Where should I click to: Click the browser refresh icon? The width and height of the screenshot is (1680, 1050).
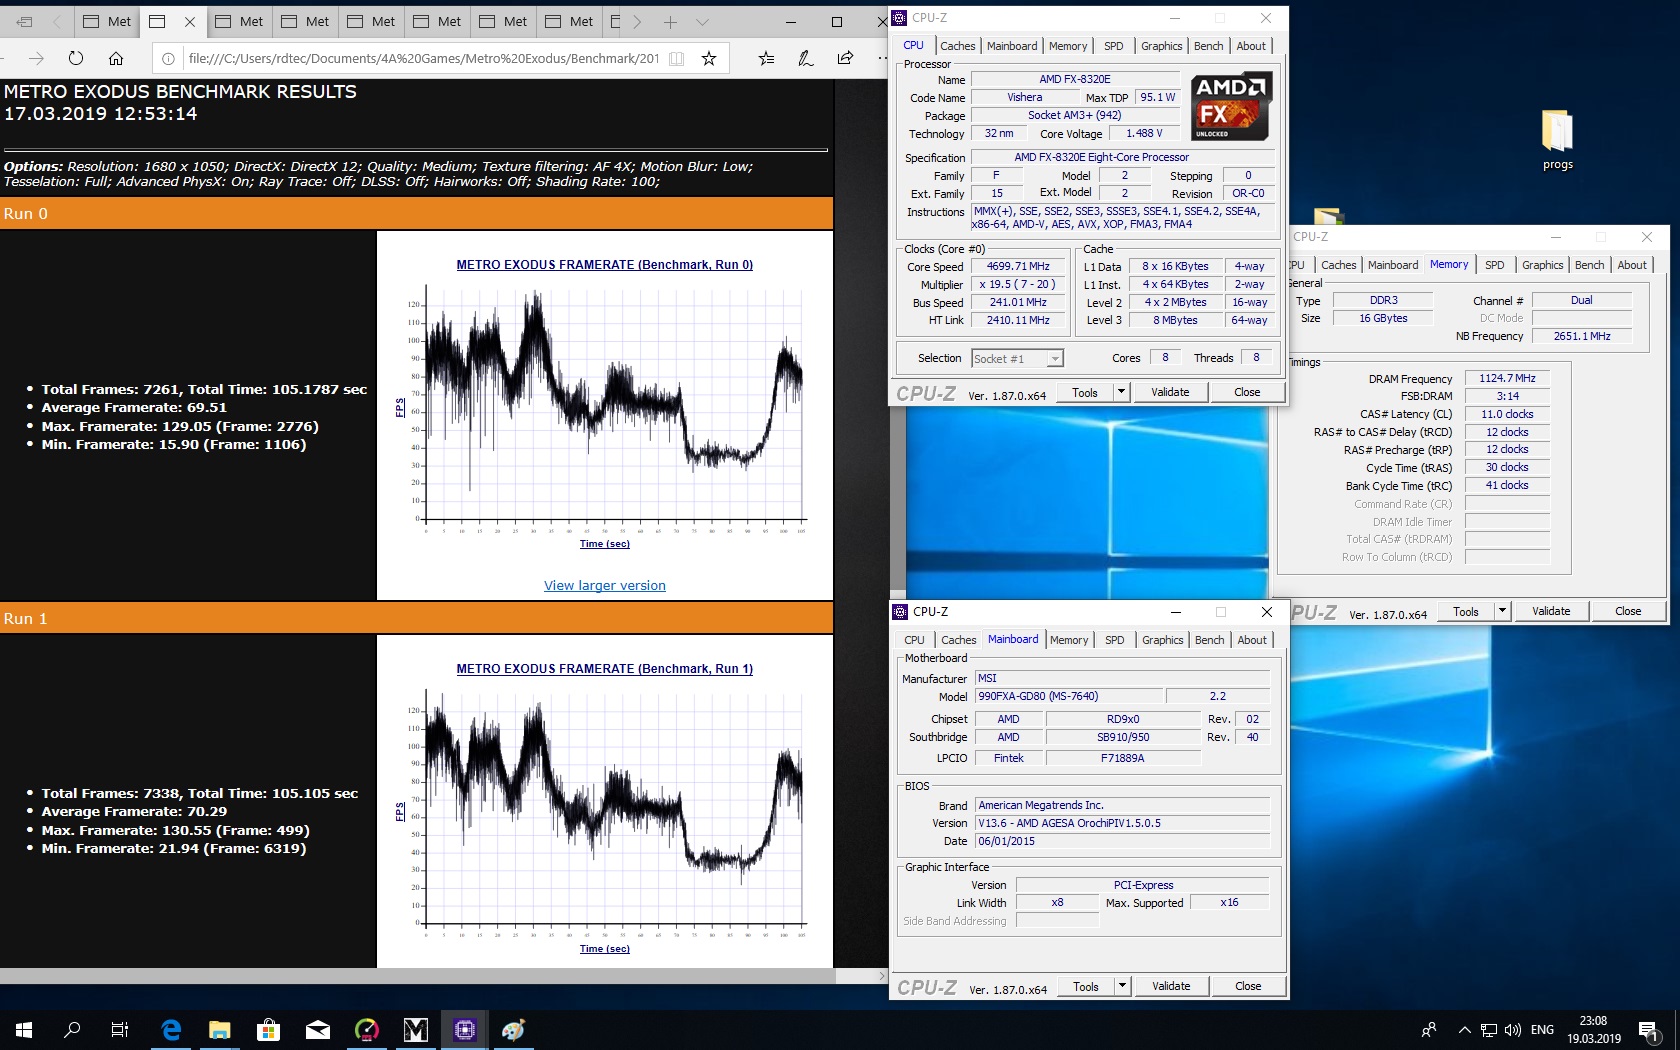coord(76,58)
